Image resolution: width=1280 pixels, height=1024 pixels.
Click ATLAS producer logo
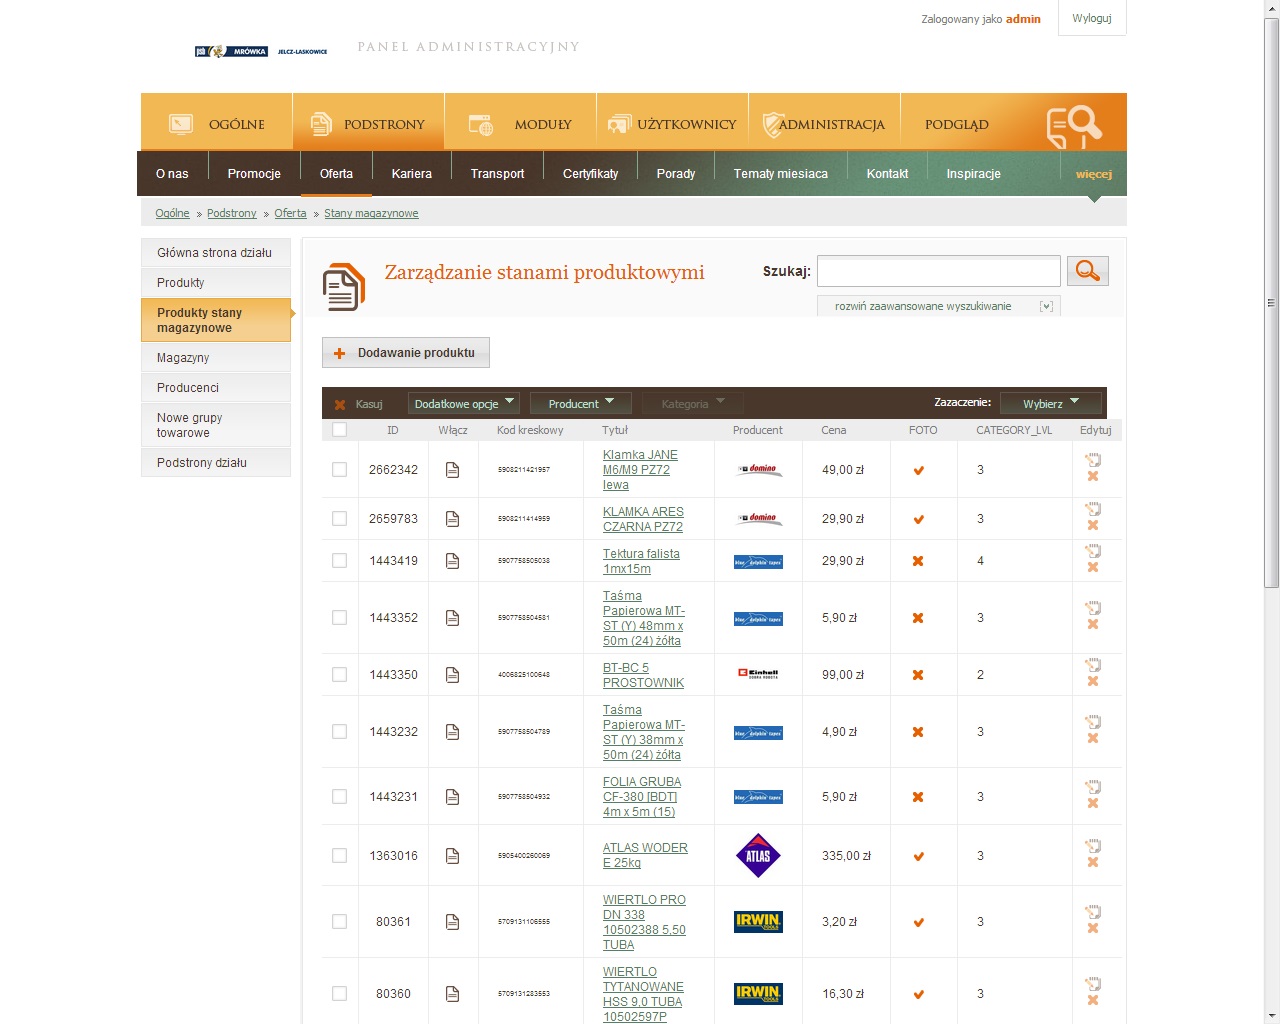tap(758, 856)
